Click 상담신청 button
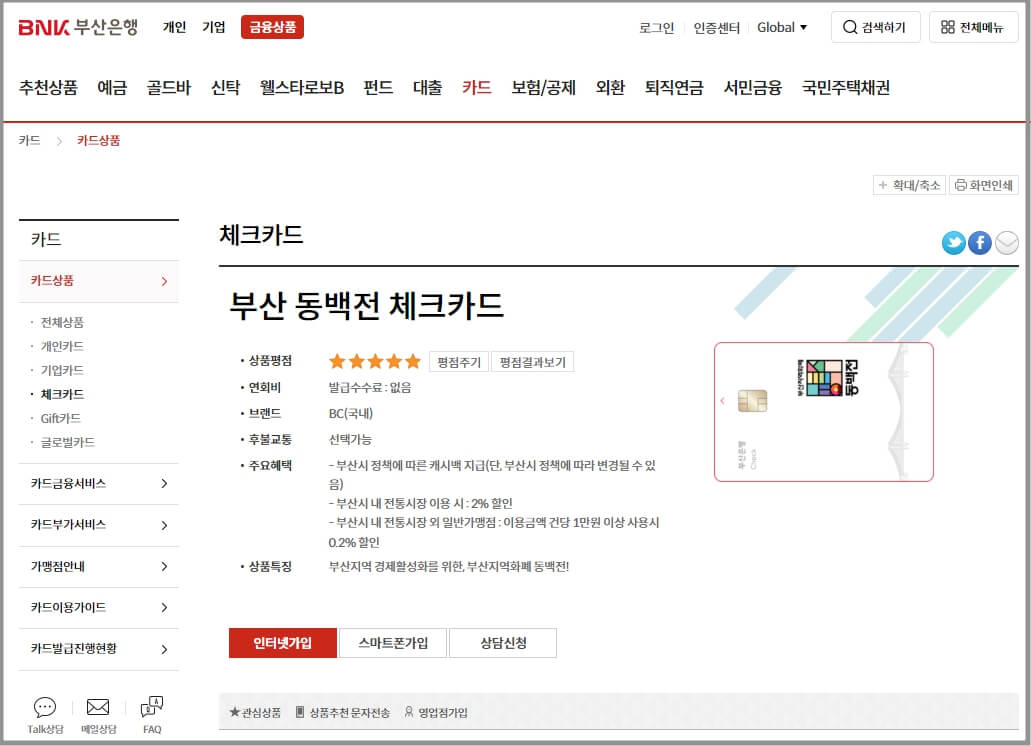Viewport: 1031px width, 746px height. coord(503,643)
